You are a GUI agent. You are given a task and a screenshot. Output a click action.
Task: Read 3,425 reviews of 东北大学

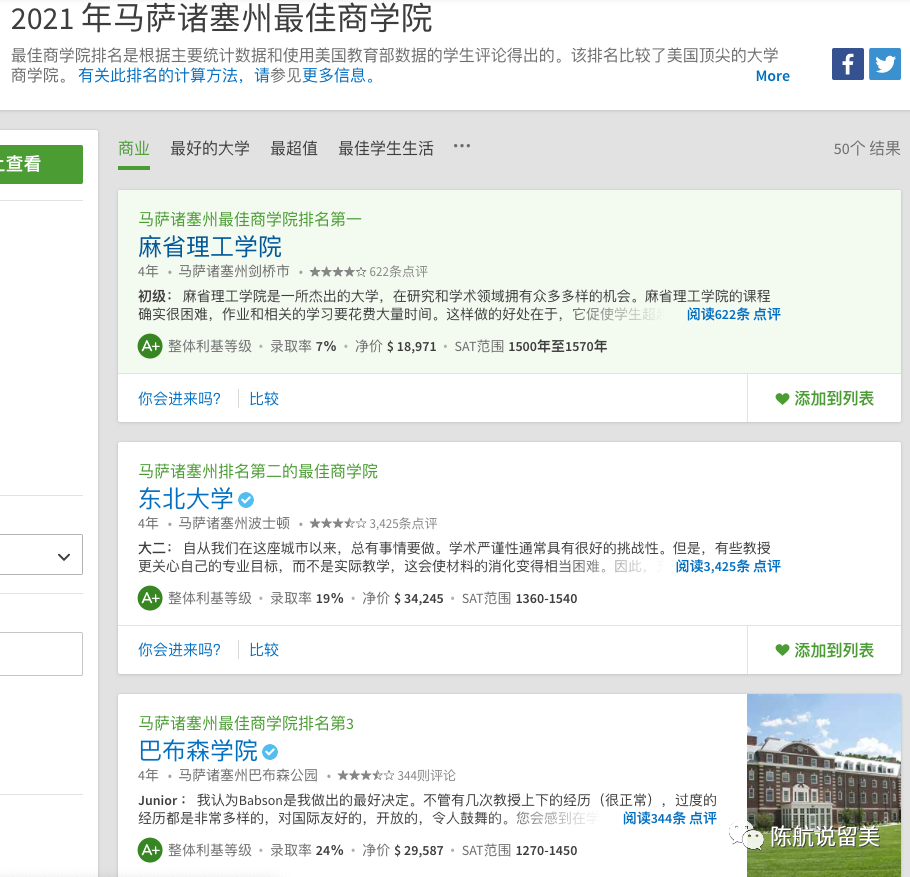click(728, 566)
